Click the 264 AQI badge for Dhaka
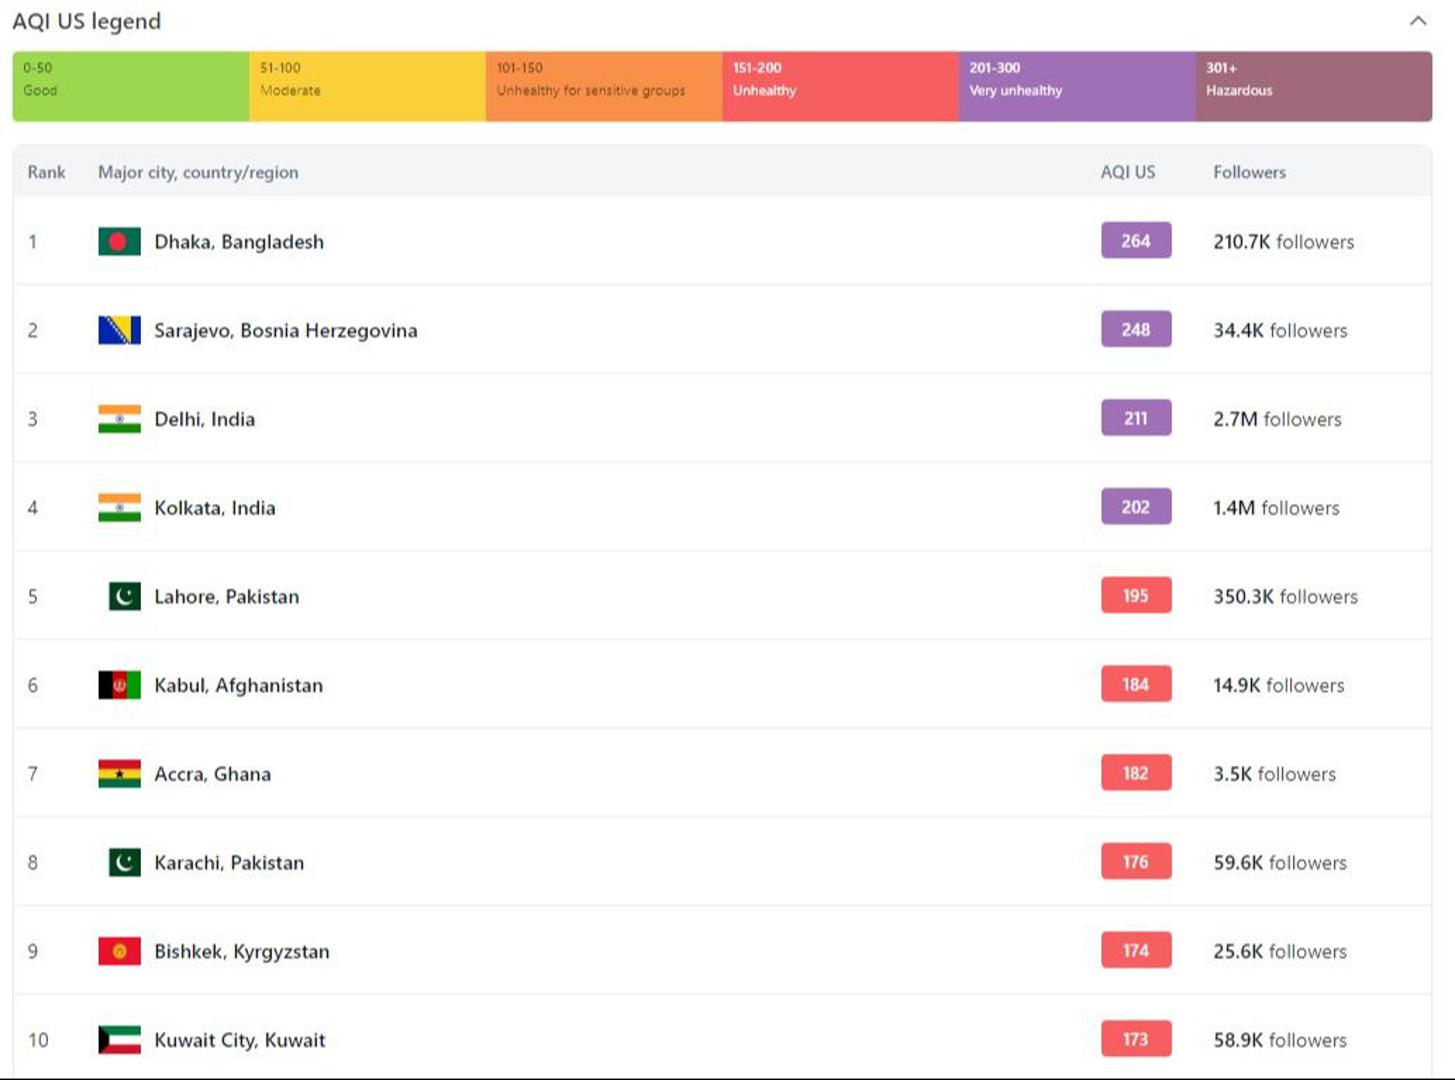This screenshot has height=1080, width=1455. click(x=1135, y=241)
